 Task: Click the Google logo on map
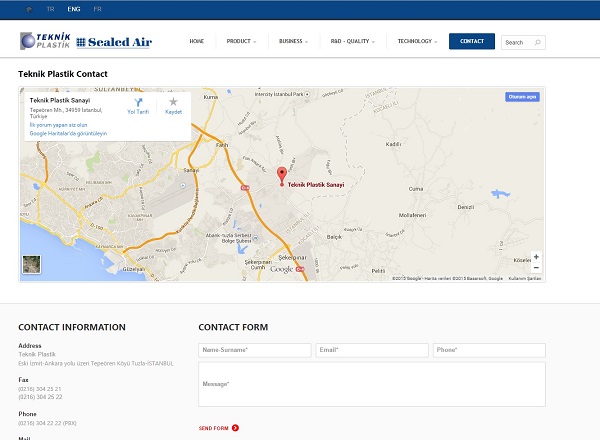282,269
